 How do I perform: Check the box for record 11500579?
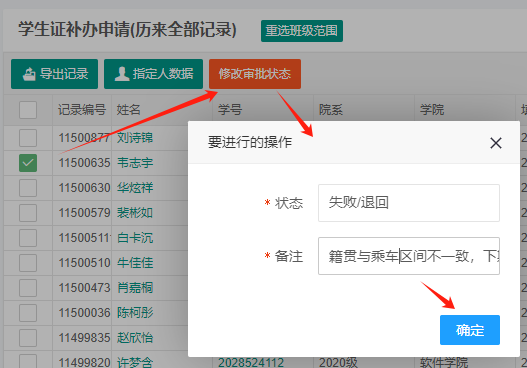tap(28, 213)
